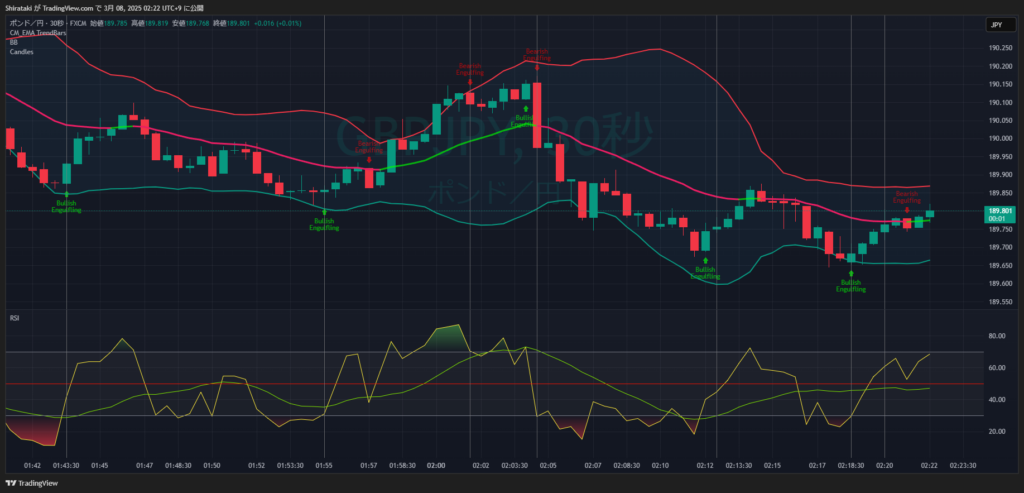Click the 190.150 price axis value

pos(1000,84)
